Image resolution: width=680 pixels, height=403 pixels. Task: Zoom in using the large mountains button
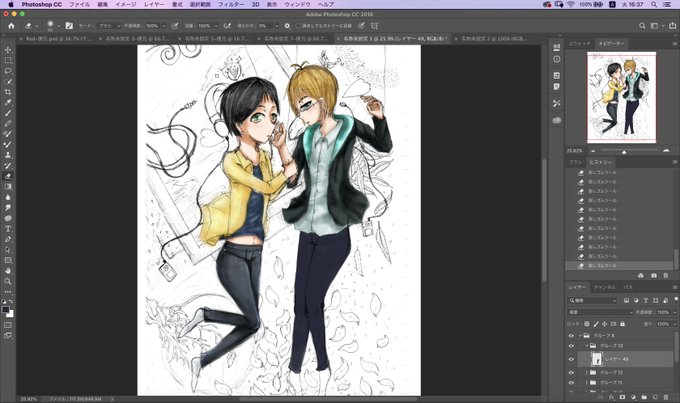(666, 151)
